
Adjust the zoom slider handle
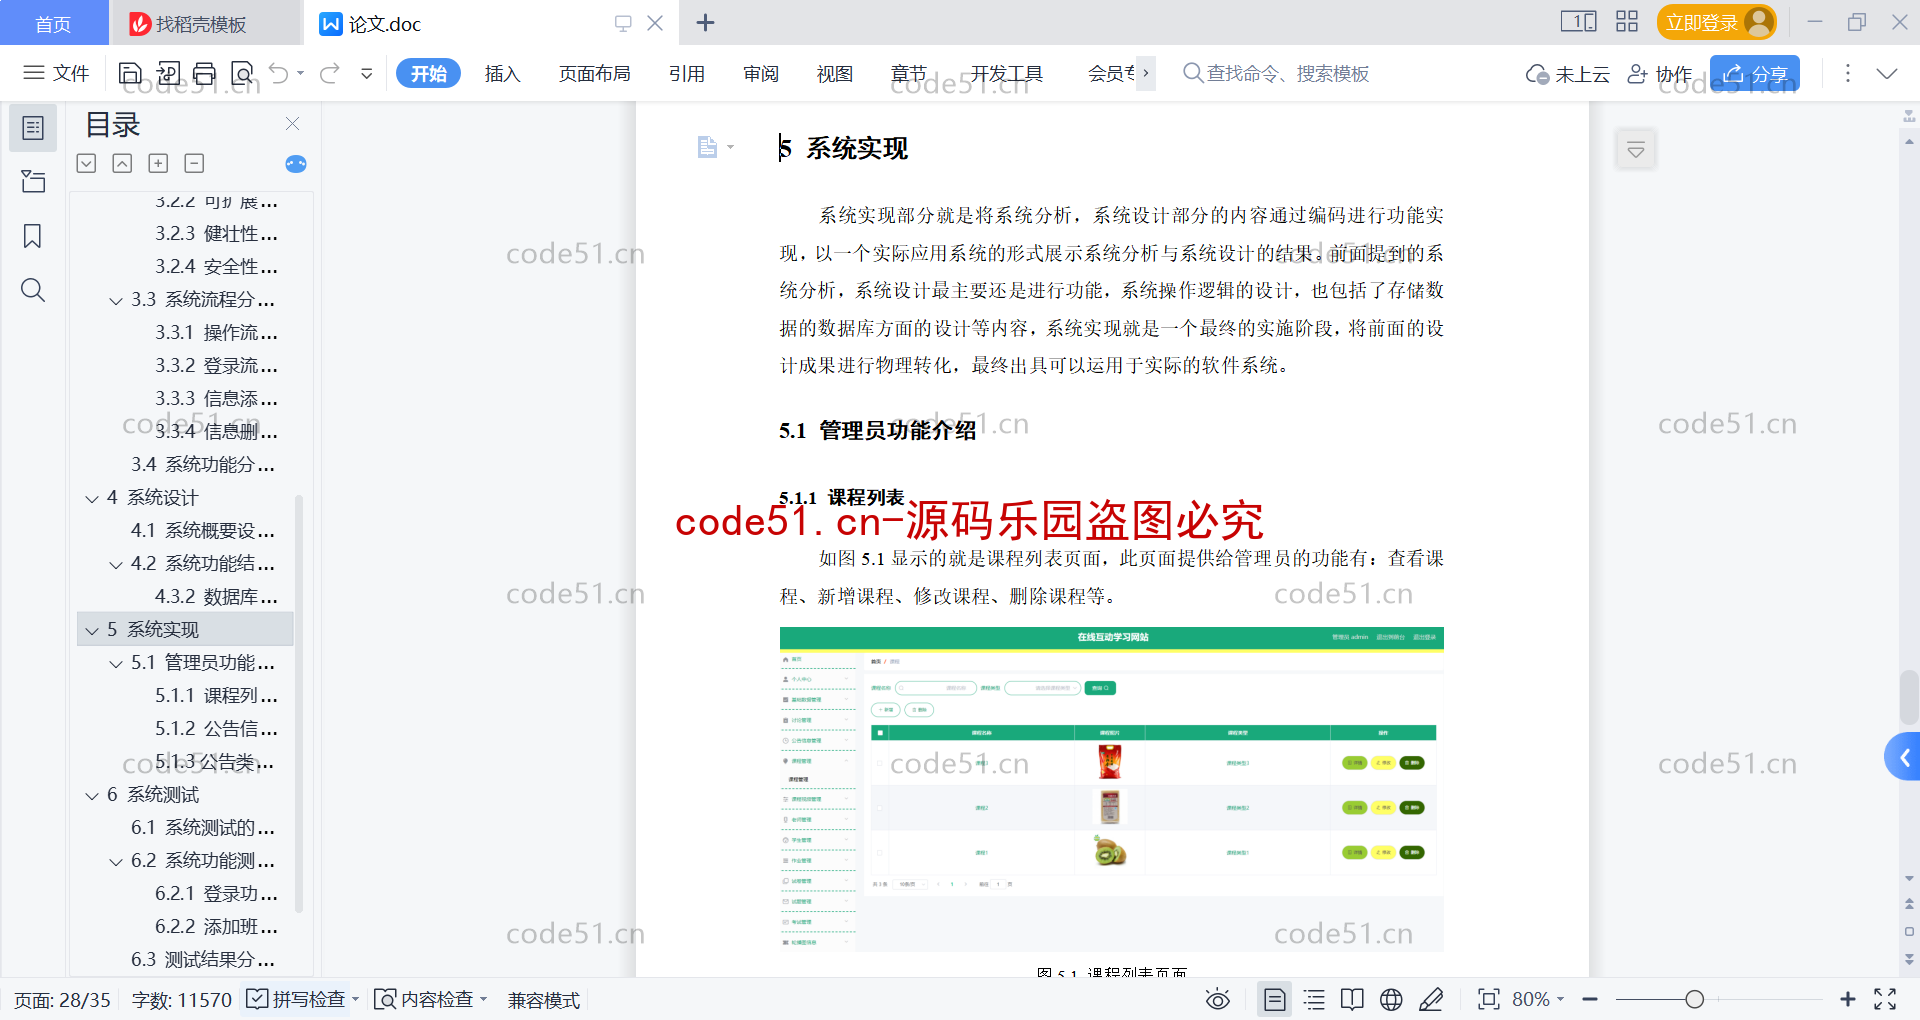[1694, 999]
